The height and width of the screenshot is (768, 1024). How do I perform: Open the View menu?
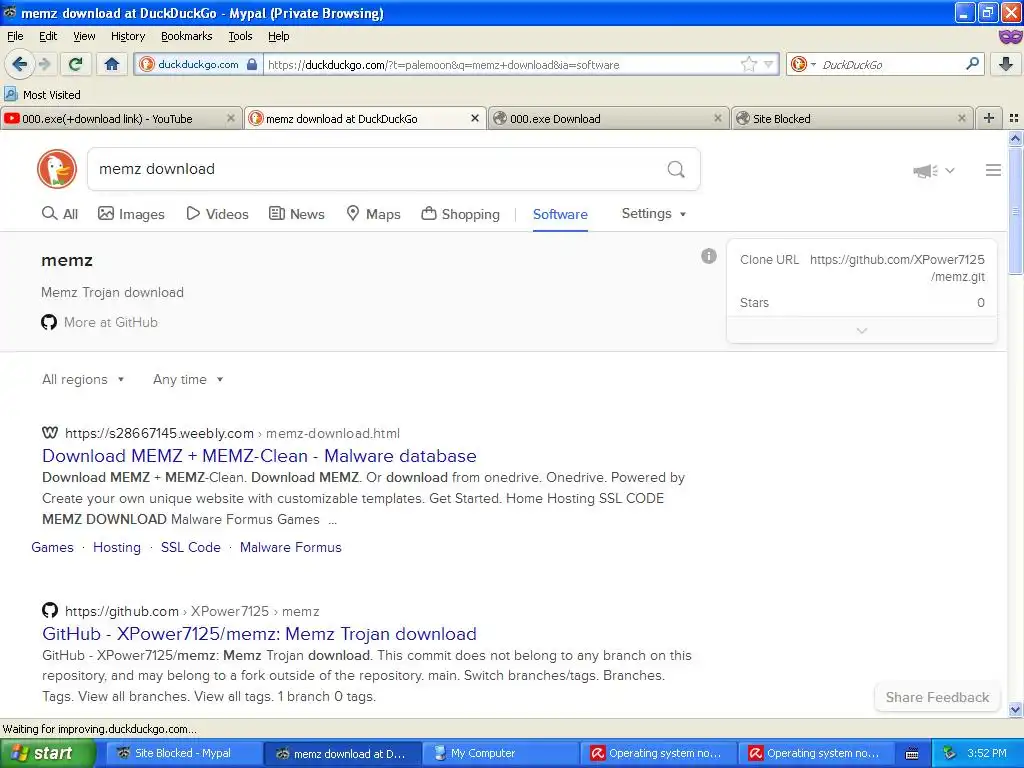84,36
